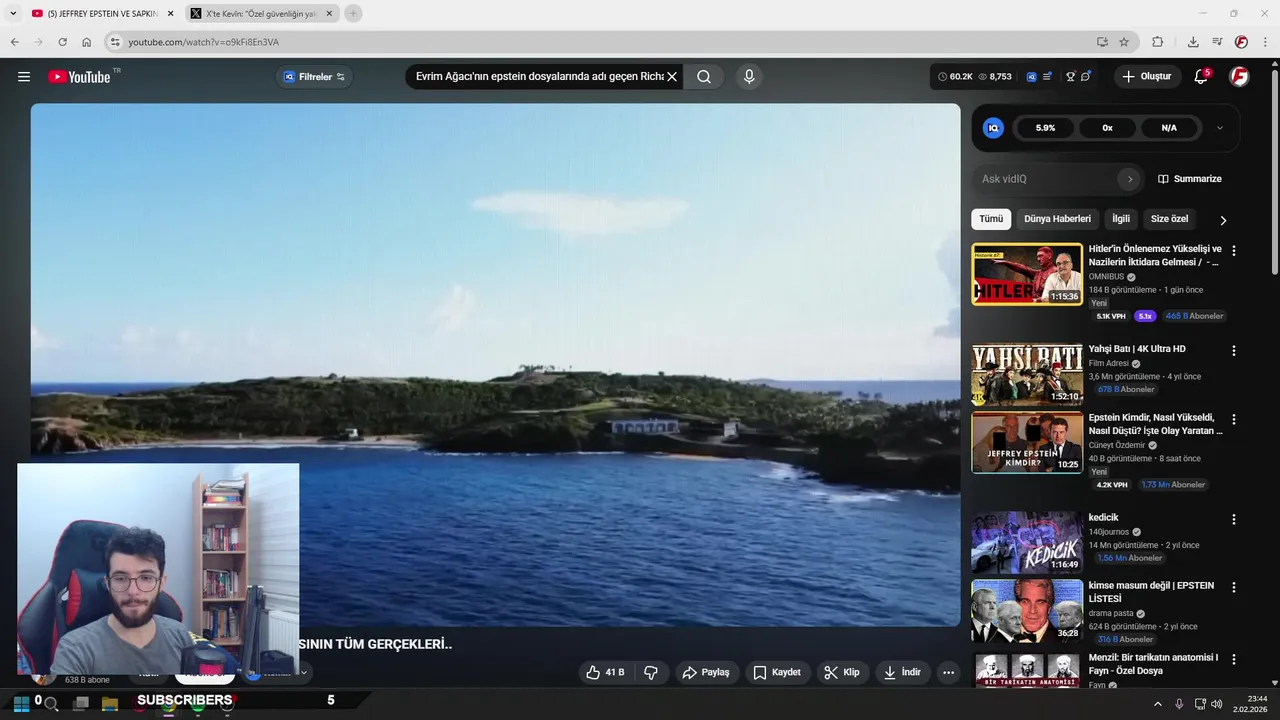Open options menu for kimse masum değil video

pyautogui.click(x=1233, y=587)
